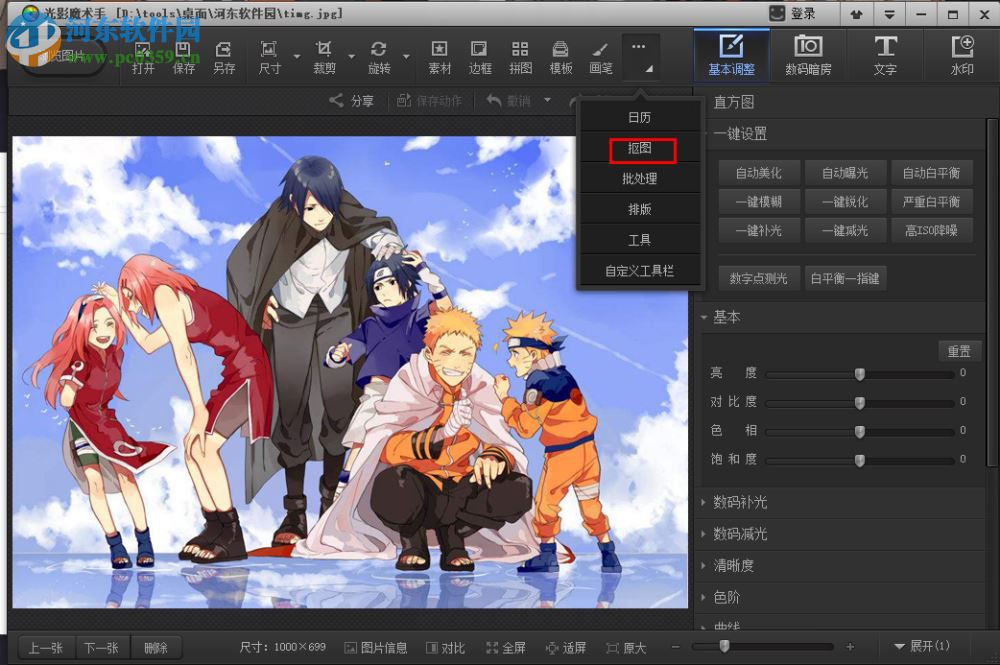The image size is (1000, 665).
Task: Toggle the 对比 (Compare) view
Action: pyautogui.click(x=445, y=648)
